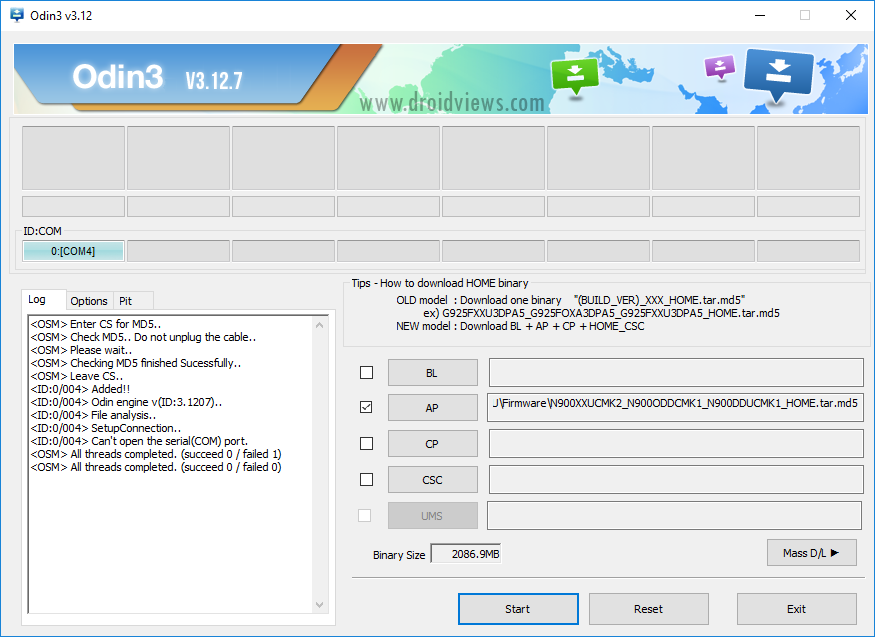875x637 pixels.
Task: Click the G925FXXU3DPA5 example tip line
Action: [602, 313]
